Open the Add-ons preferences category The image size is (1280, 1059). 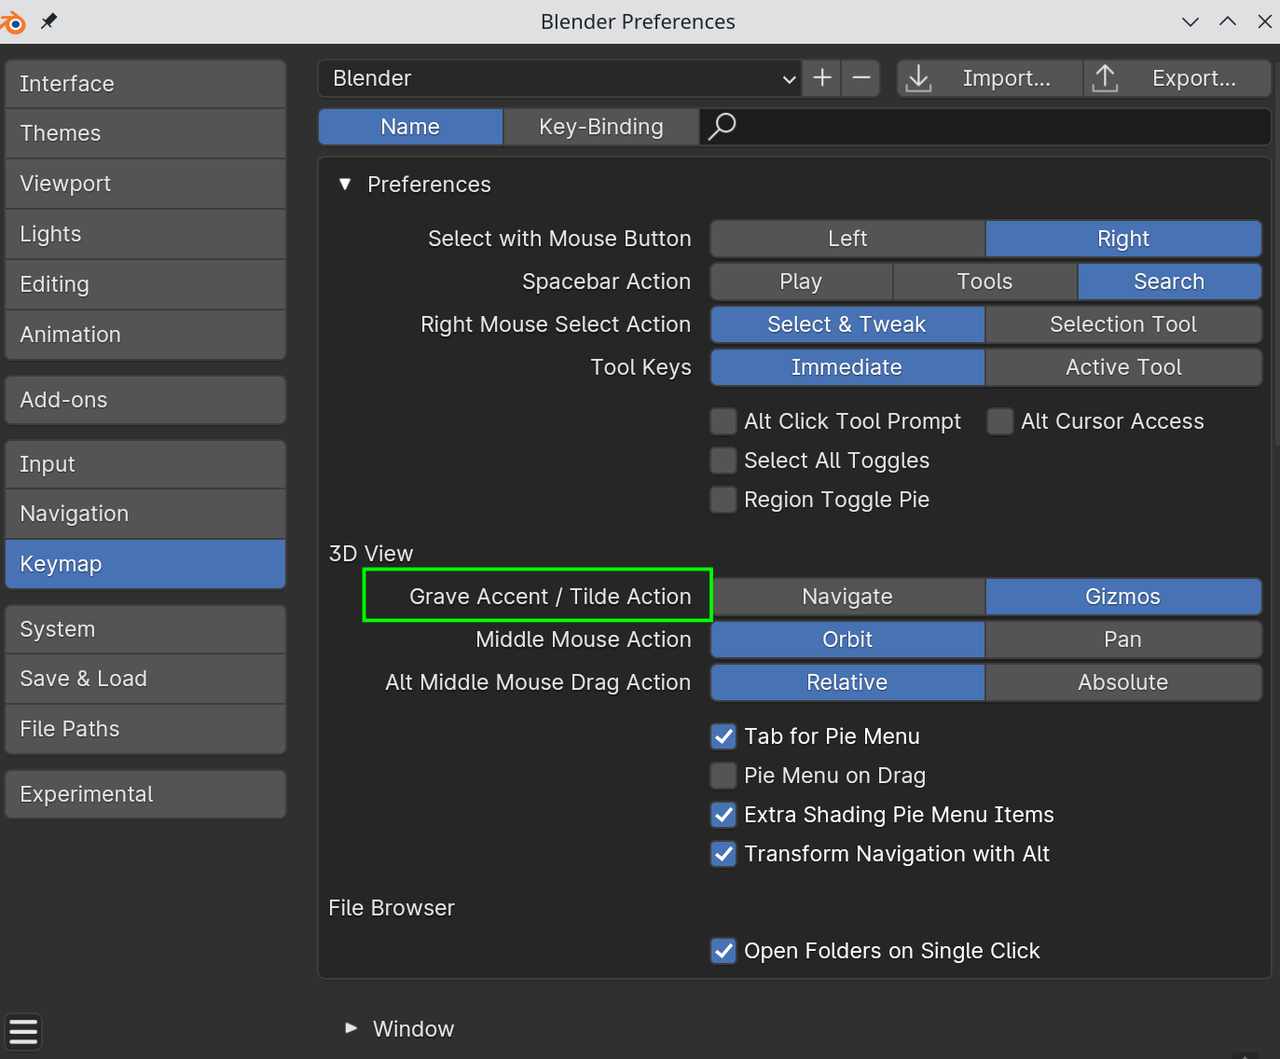coord(145,400)
